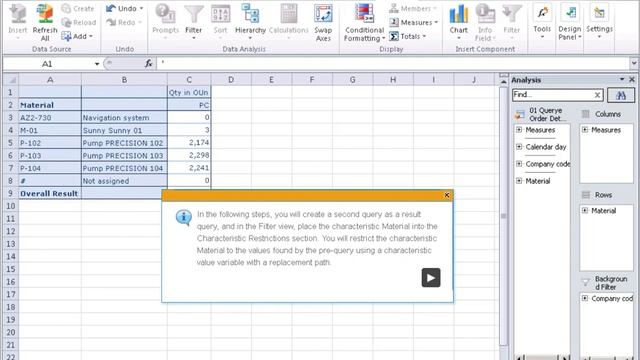Click the binoculars search button
The image size is (640, 360).
(x=621, y=95)
